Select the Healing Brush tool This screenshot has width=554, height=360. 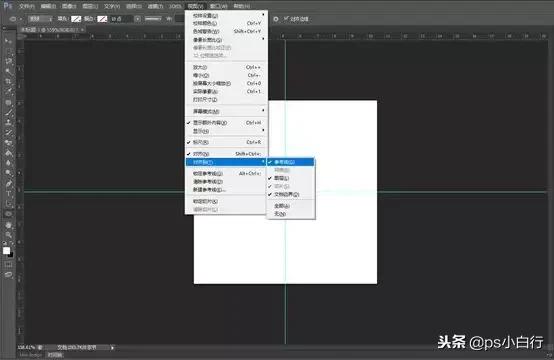coord(8,102)
